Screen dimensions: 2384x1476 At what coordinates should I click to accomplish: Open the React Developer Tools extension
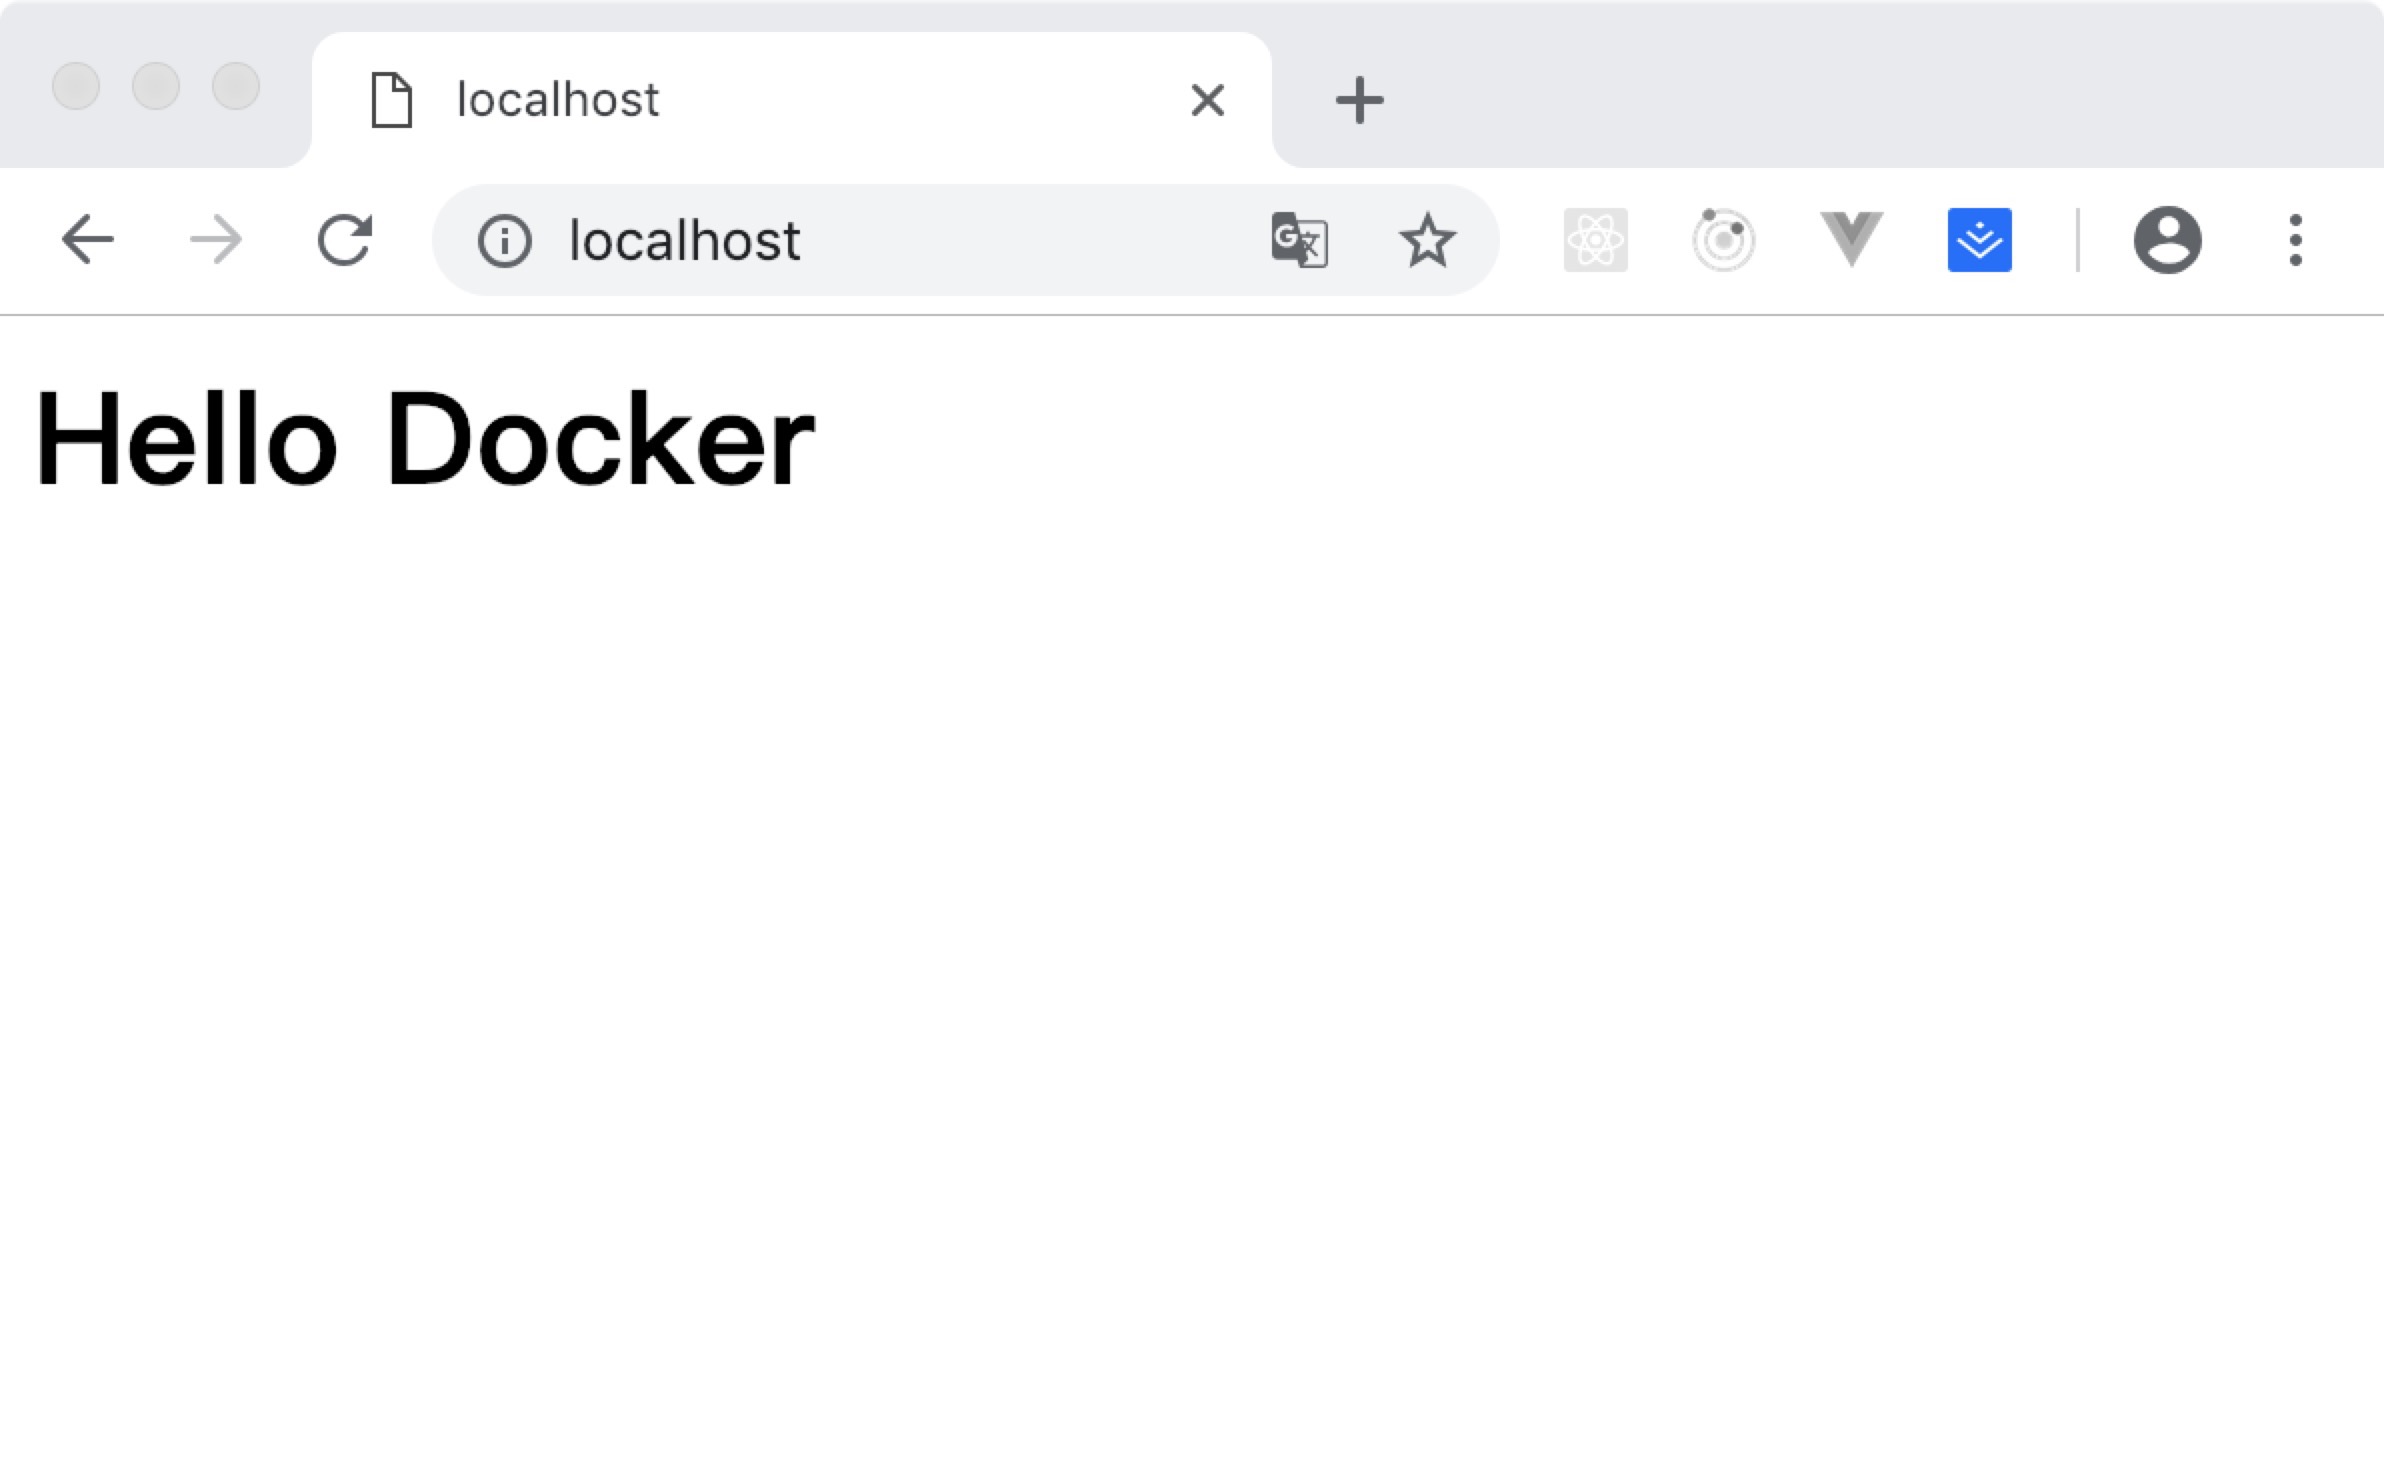point(1595,240)
